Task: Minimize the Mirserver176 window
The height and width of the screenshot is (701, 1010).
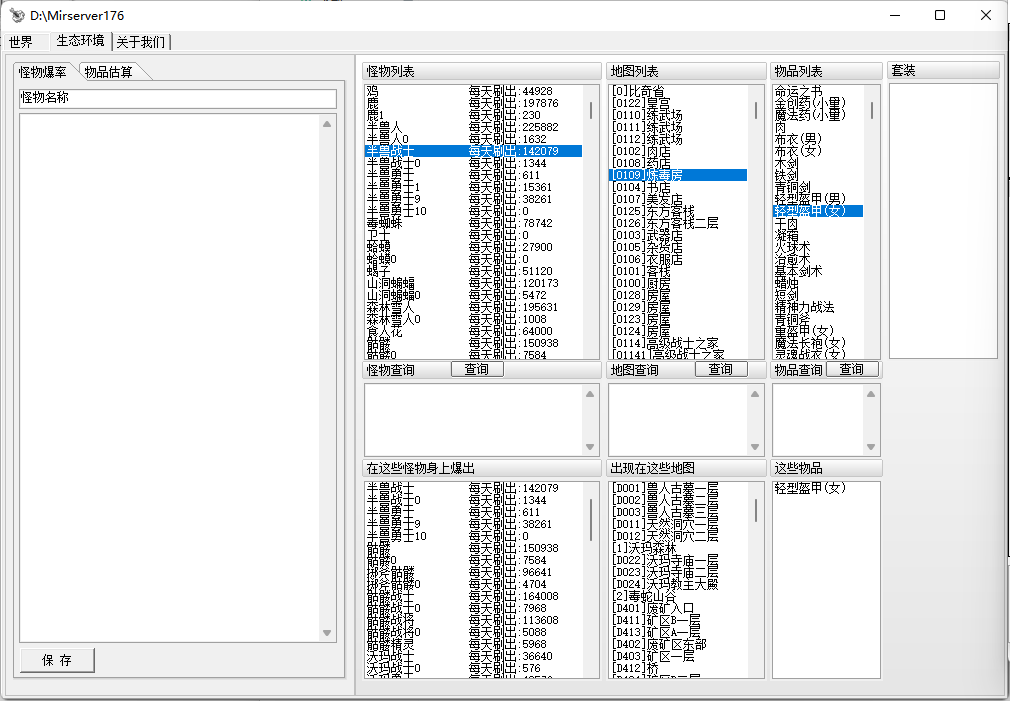Action: tap(895, 15)
